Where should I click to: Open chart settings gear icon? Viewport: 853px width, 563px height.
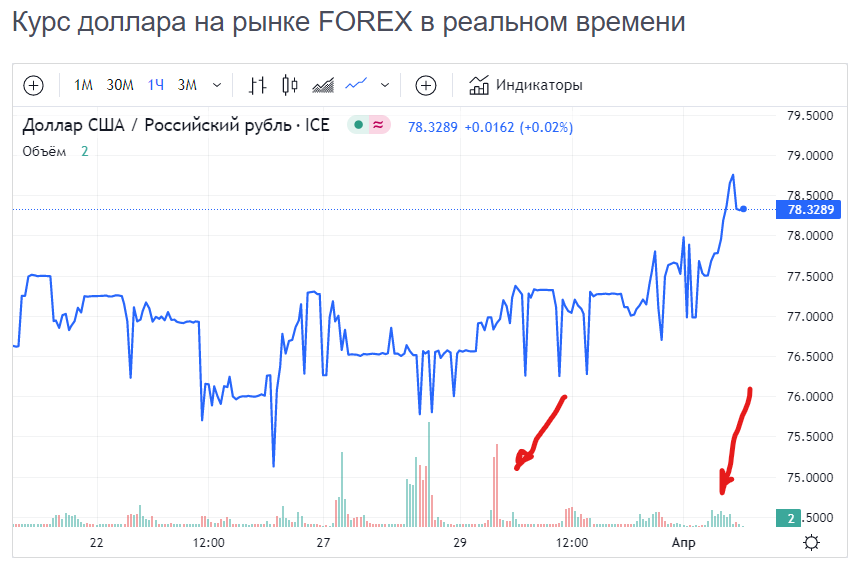(x=811, y=542)
